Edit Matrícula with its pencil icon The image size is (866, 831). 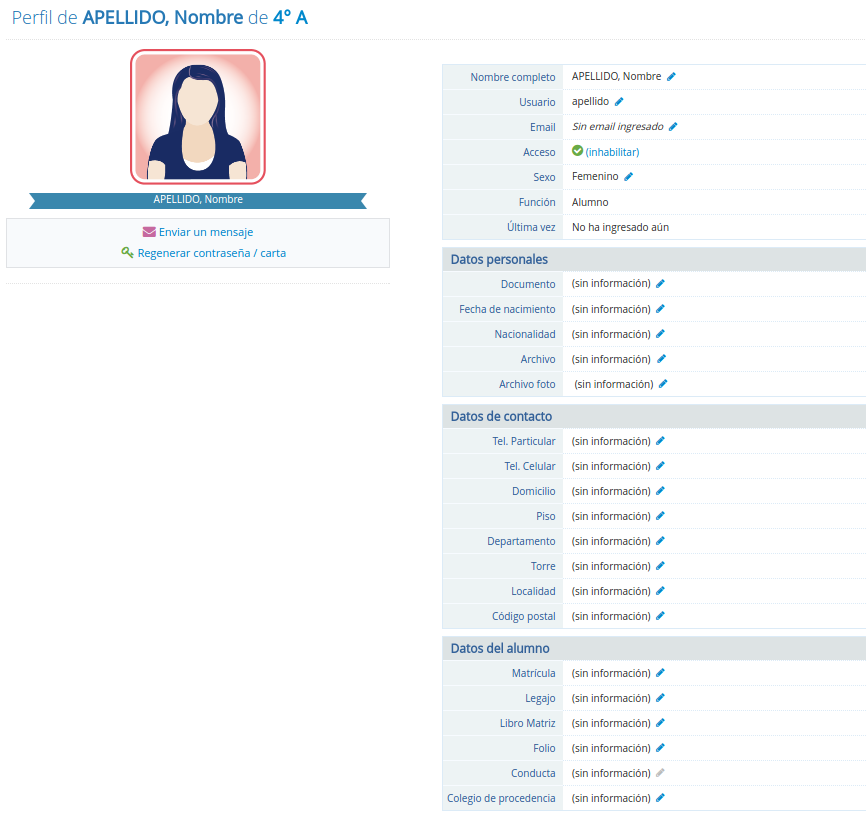pos(660,673)
